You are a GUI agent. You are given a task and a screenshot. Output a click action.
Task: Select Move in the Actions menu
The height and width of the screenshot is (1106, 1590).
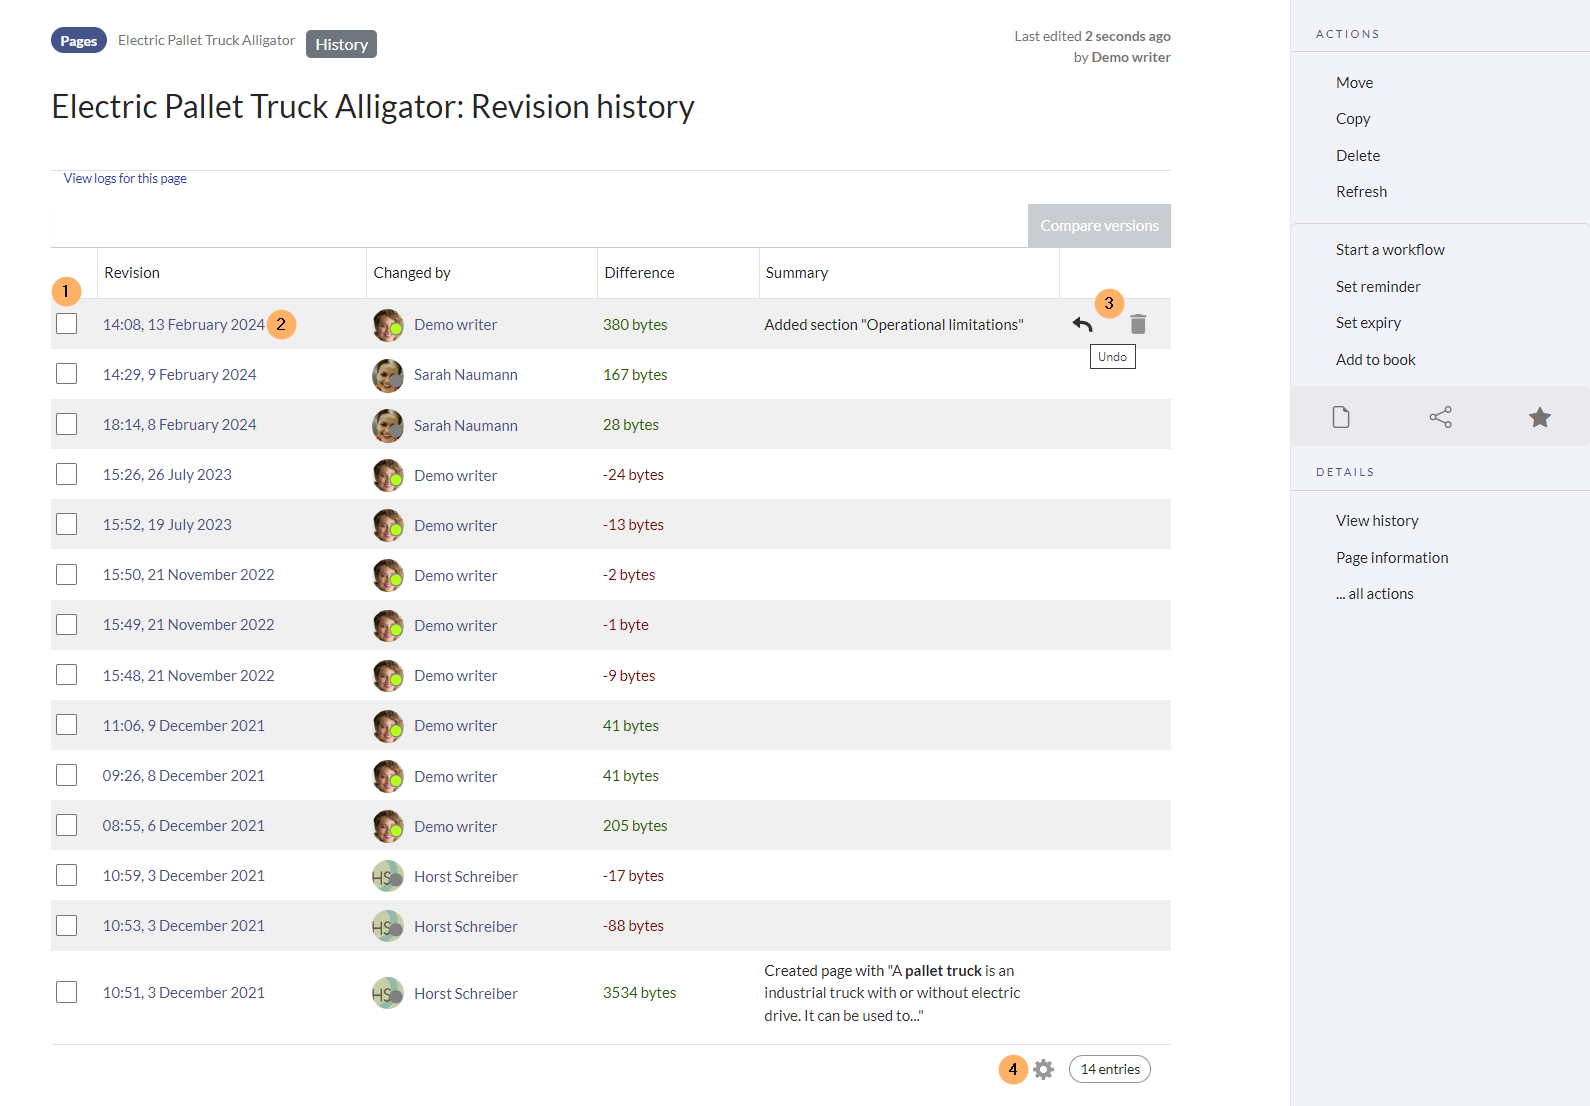[x=1355, y=82]
